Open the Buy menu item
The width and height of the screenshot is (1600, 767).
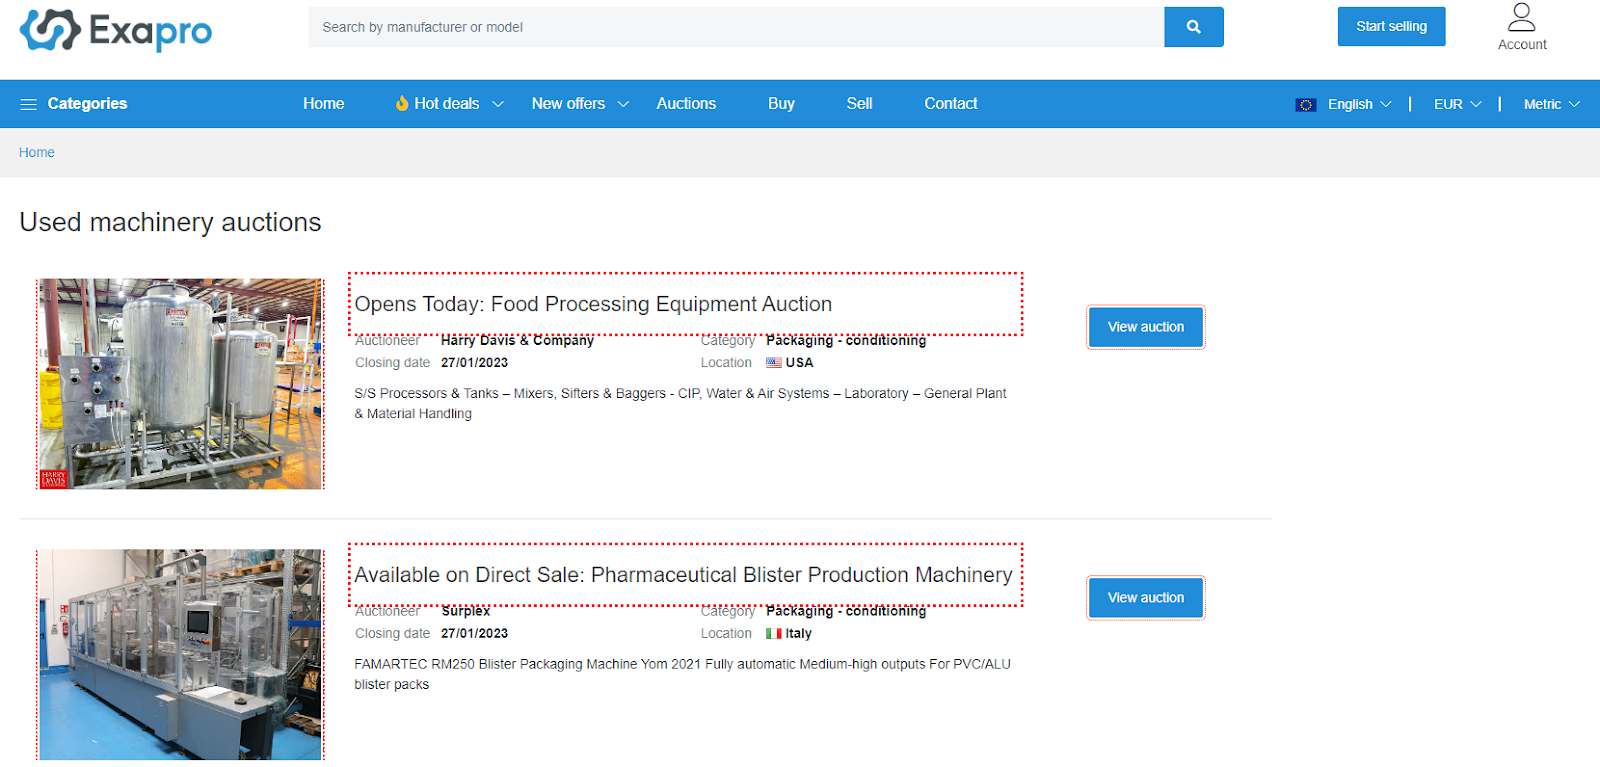point(781,104)
